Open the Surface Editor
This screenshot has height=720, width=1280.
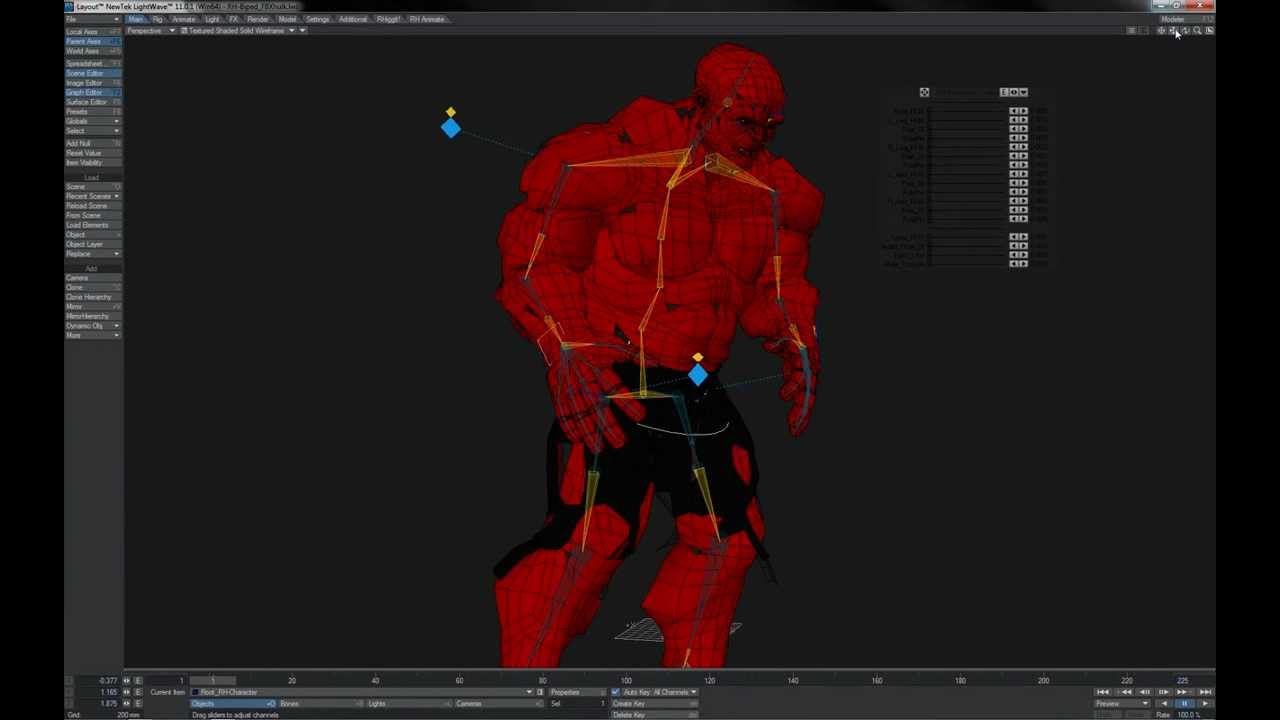coord(93,102)
